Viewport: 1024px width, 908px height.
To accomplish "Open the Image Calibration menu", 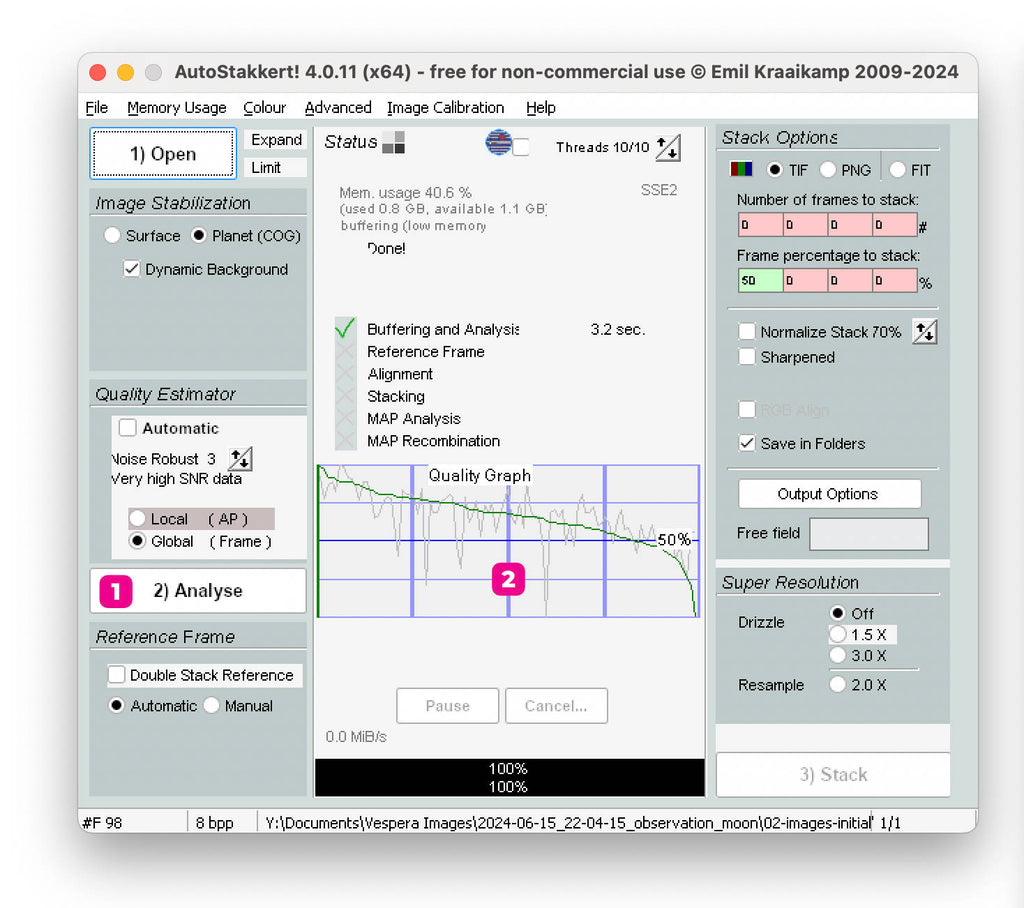I will (445, 107).
